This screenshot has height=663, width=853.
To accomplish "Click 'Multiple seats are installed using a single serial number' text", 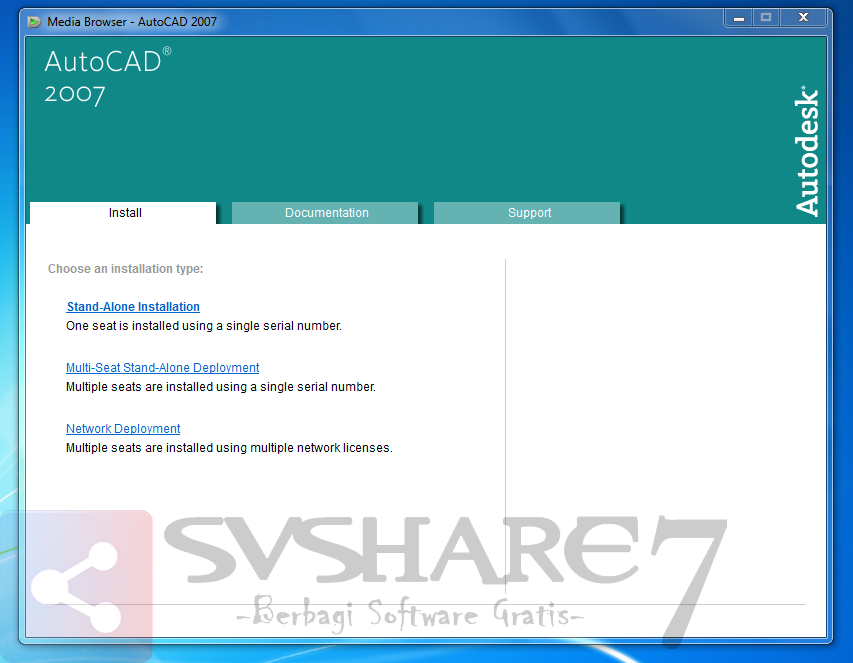I will [221, 387].
